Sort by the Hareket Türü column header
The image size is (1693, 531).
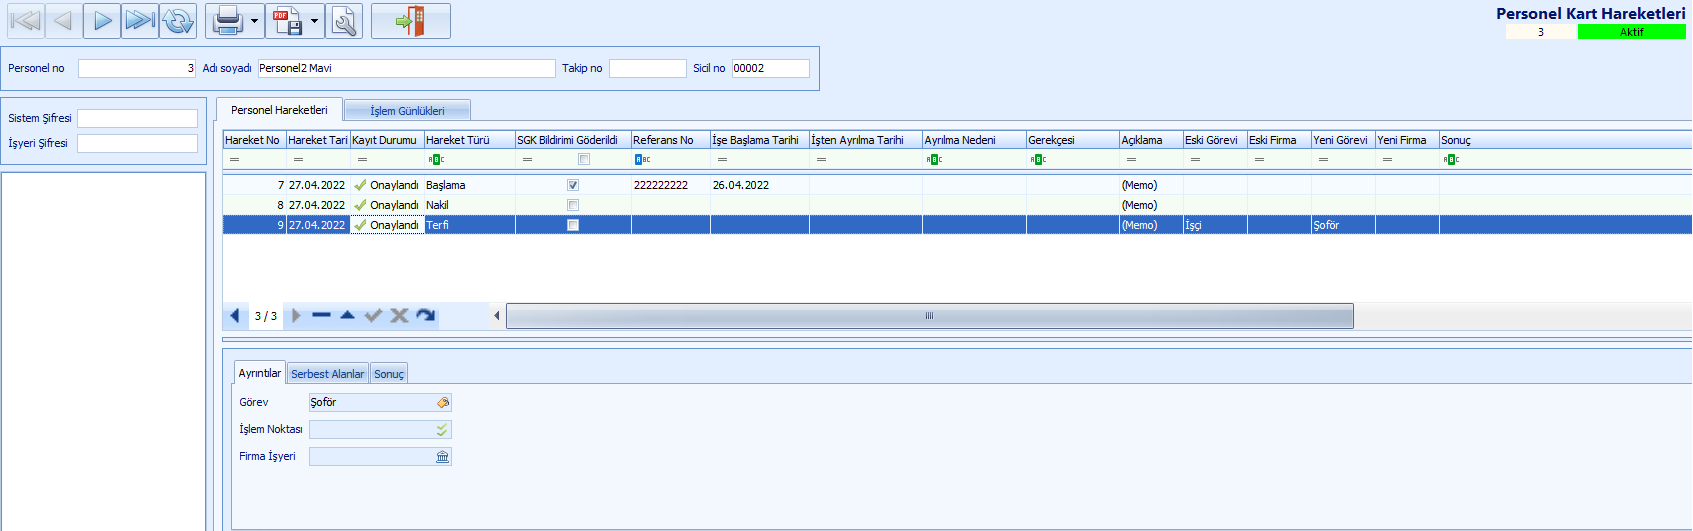[468, 140]
